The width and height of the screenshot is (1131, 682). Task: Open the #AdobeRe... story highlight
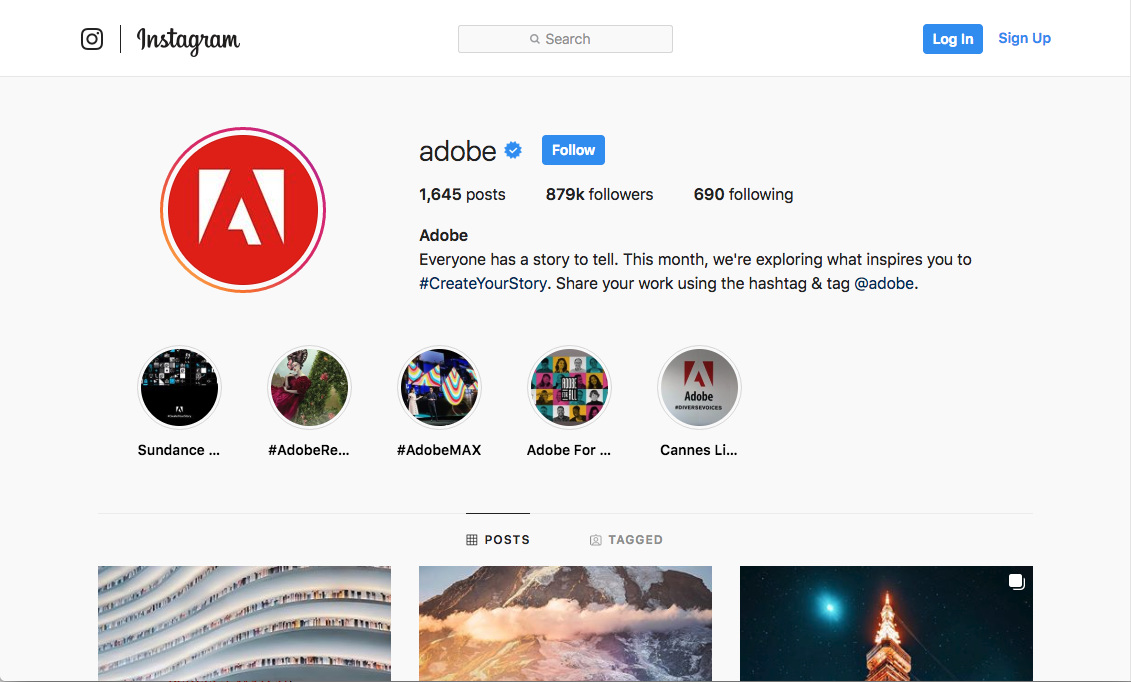pyautogui.click(x=309, y=388)
